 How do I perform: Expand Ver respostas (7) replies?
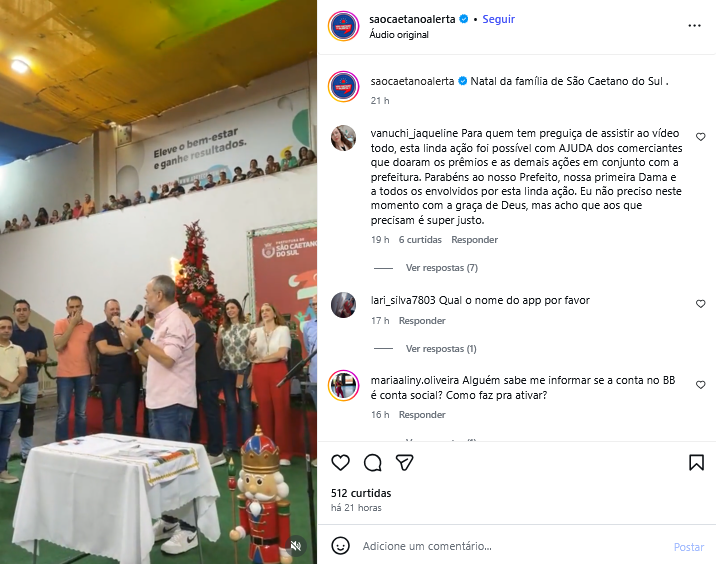(x=442, y=268)
